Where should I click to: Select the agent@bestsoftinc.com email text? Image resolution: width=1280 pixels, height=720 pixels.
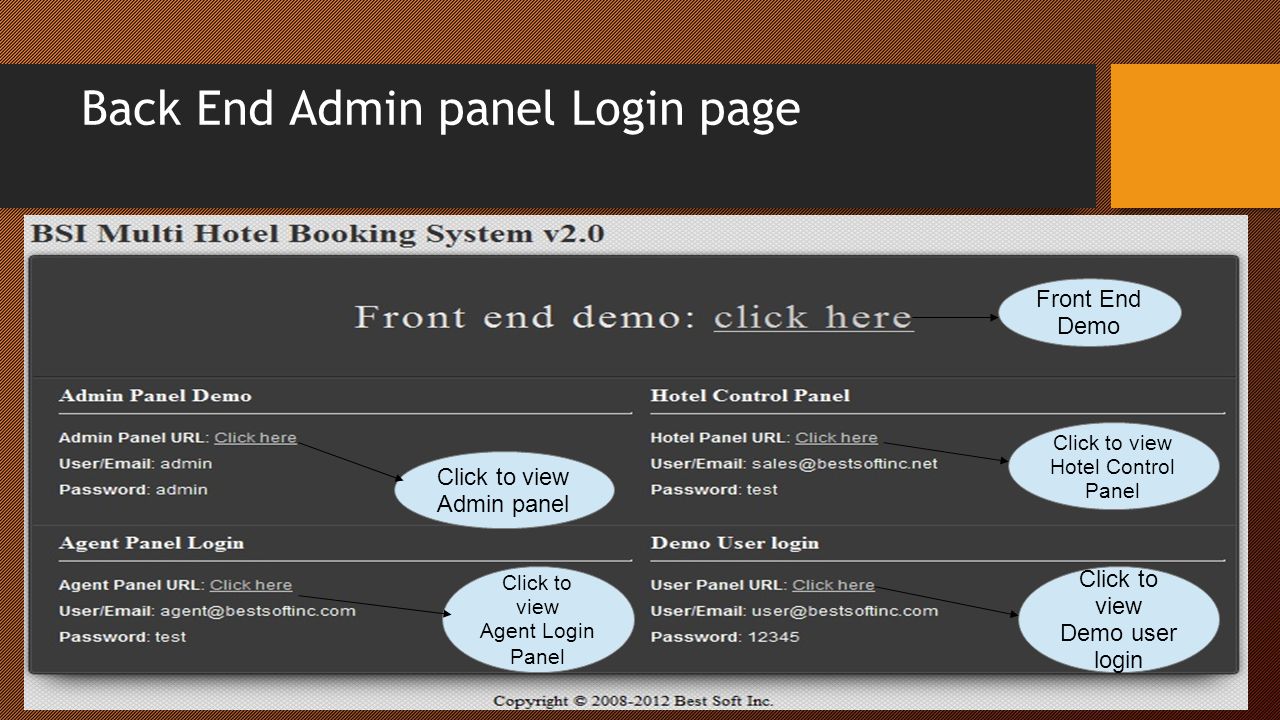pyautogui.click(x=258, y=611)
